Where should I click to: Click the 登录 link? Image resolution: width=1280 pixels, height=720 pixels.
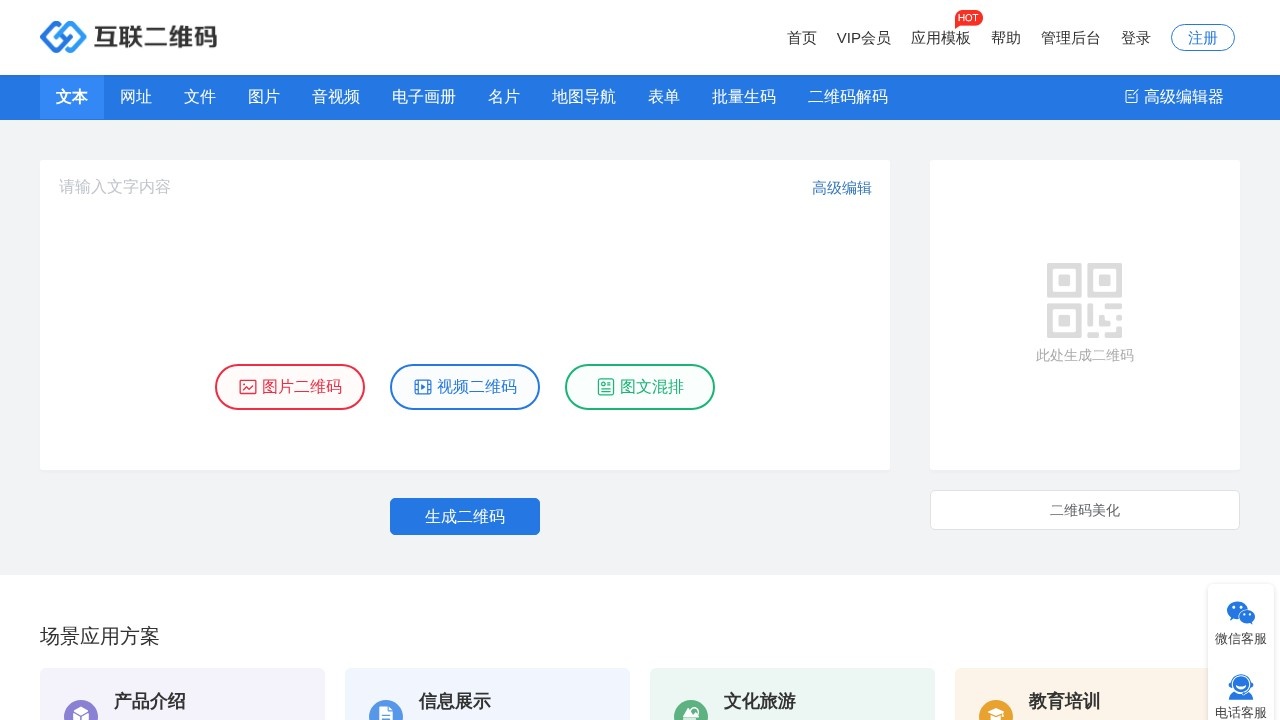point(1136,38)
